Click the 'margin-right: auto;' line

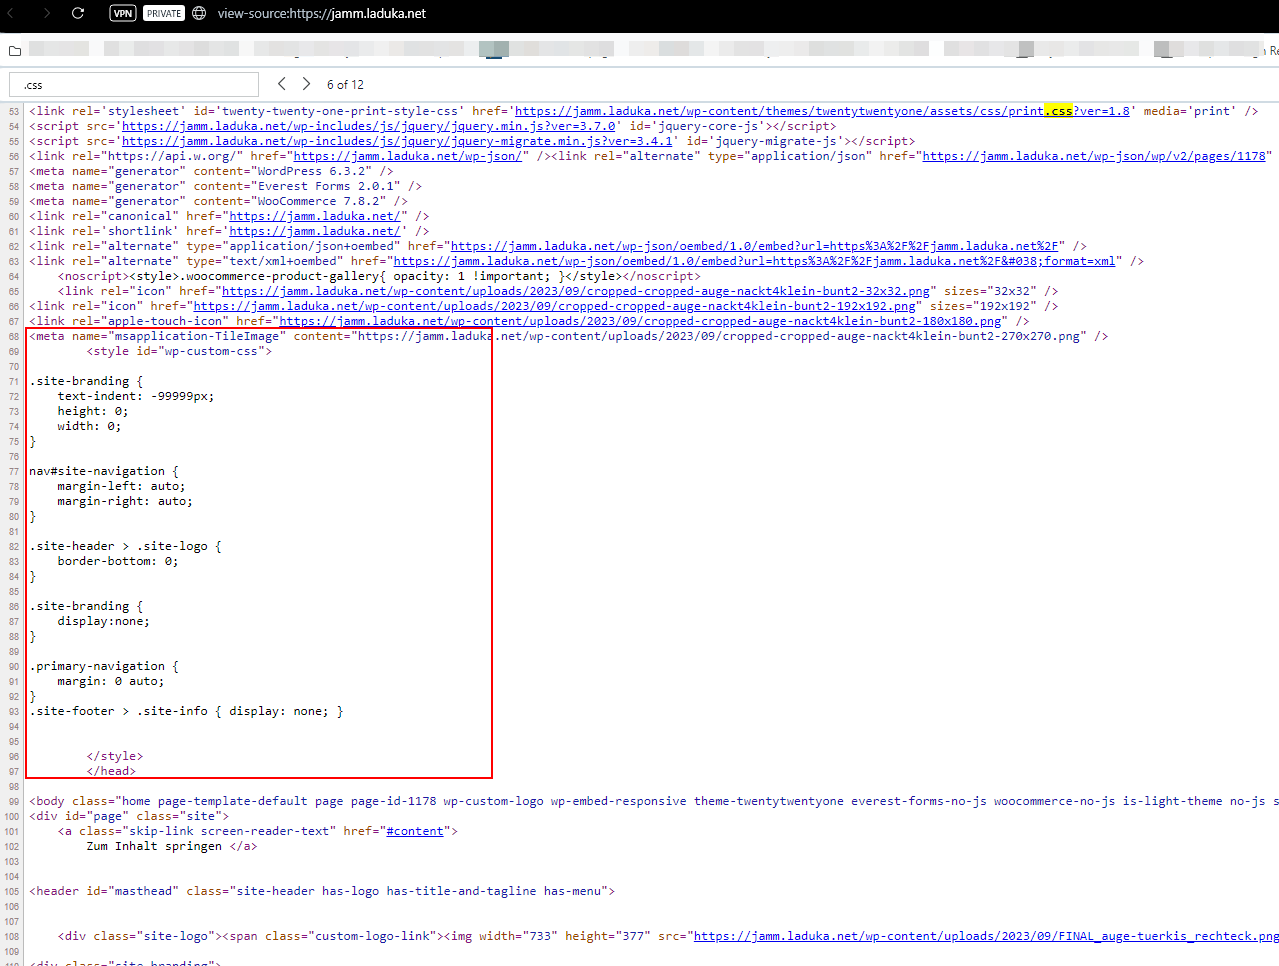[125, 501]
